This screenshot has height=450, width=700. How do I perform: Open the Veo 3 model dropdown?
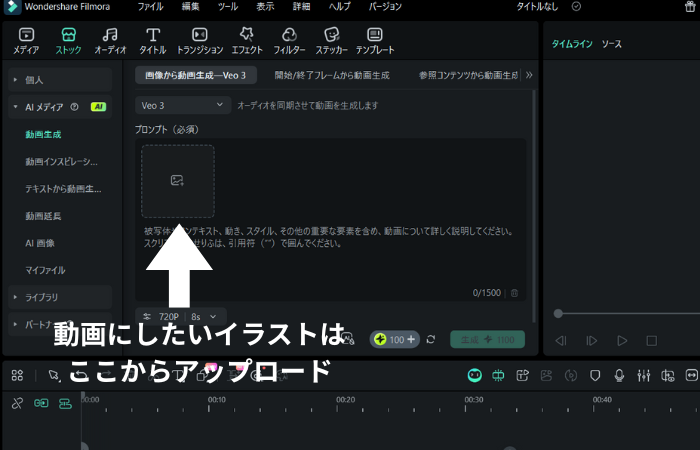coord(183,105)
